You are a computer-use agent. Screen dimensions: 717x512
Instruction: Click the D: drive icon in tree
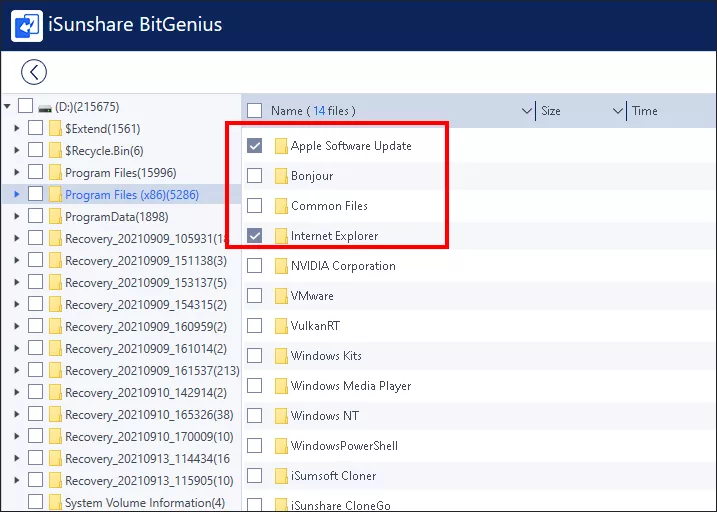(x=45, y=108)
